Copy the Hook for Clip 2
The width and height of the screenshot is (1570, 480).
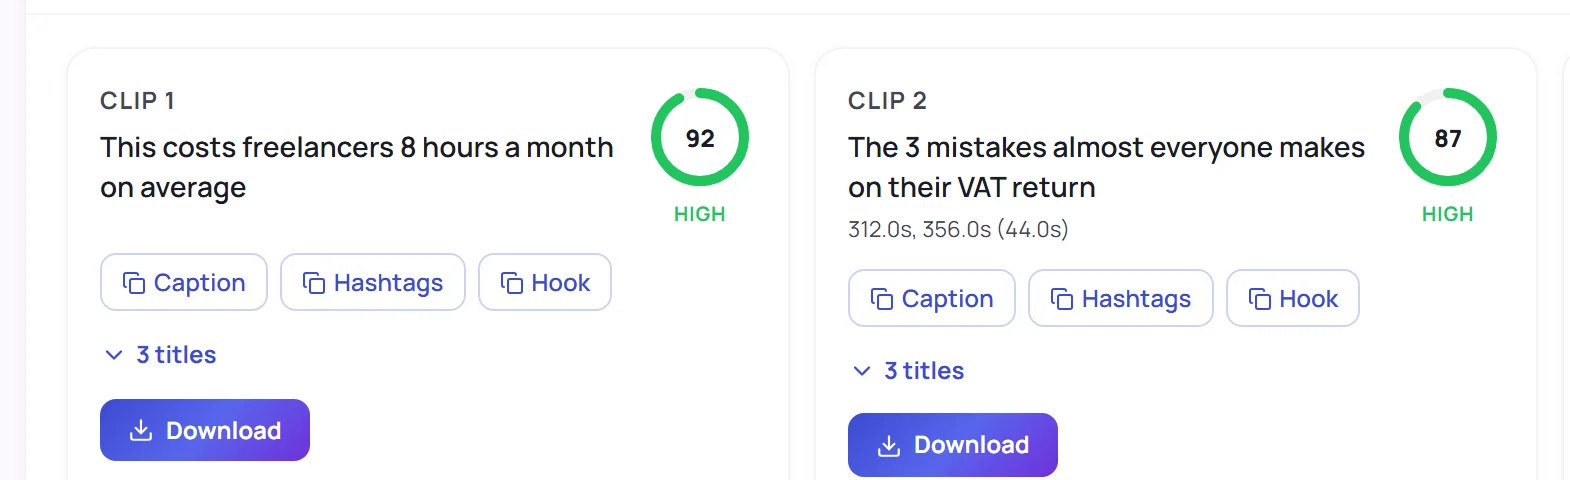pos(1293,299)
